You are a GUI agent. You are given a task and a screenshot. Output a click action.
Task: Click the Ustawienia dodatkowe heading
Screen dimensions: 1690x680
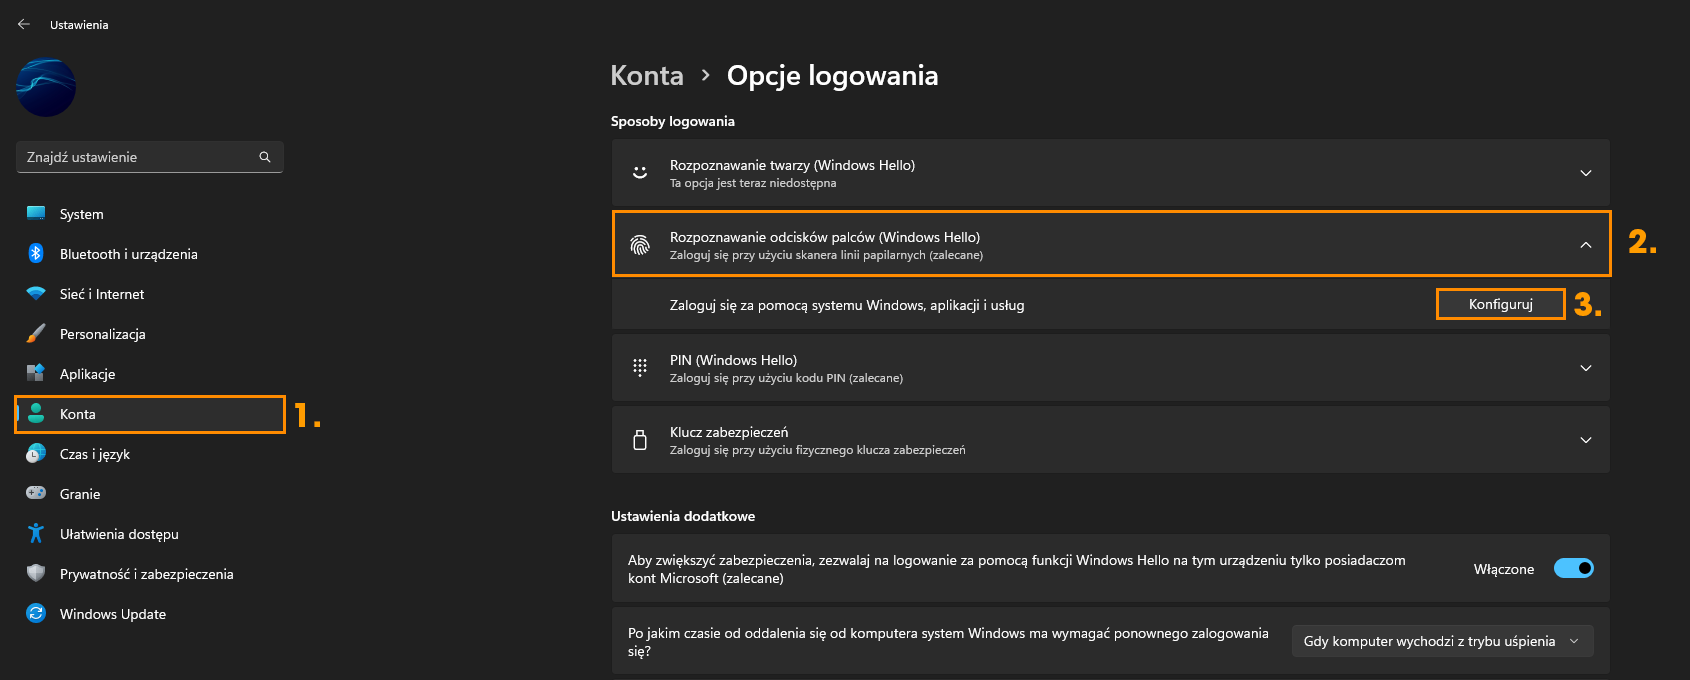(683, 516)
